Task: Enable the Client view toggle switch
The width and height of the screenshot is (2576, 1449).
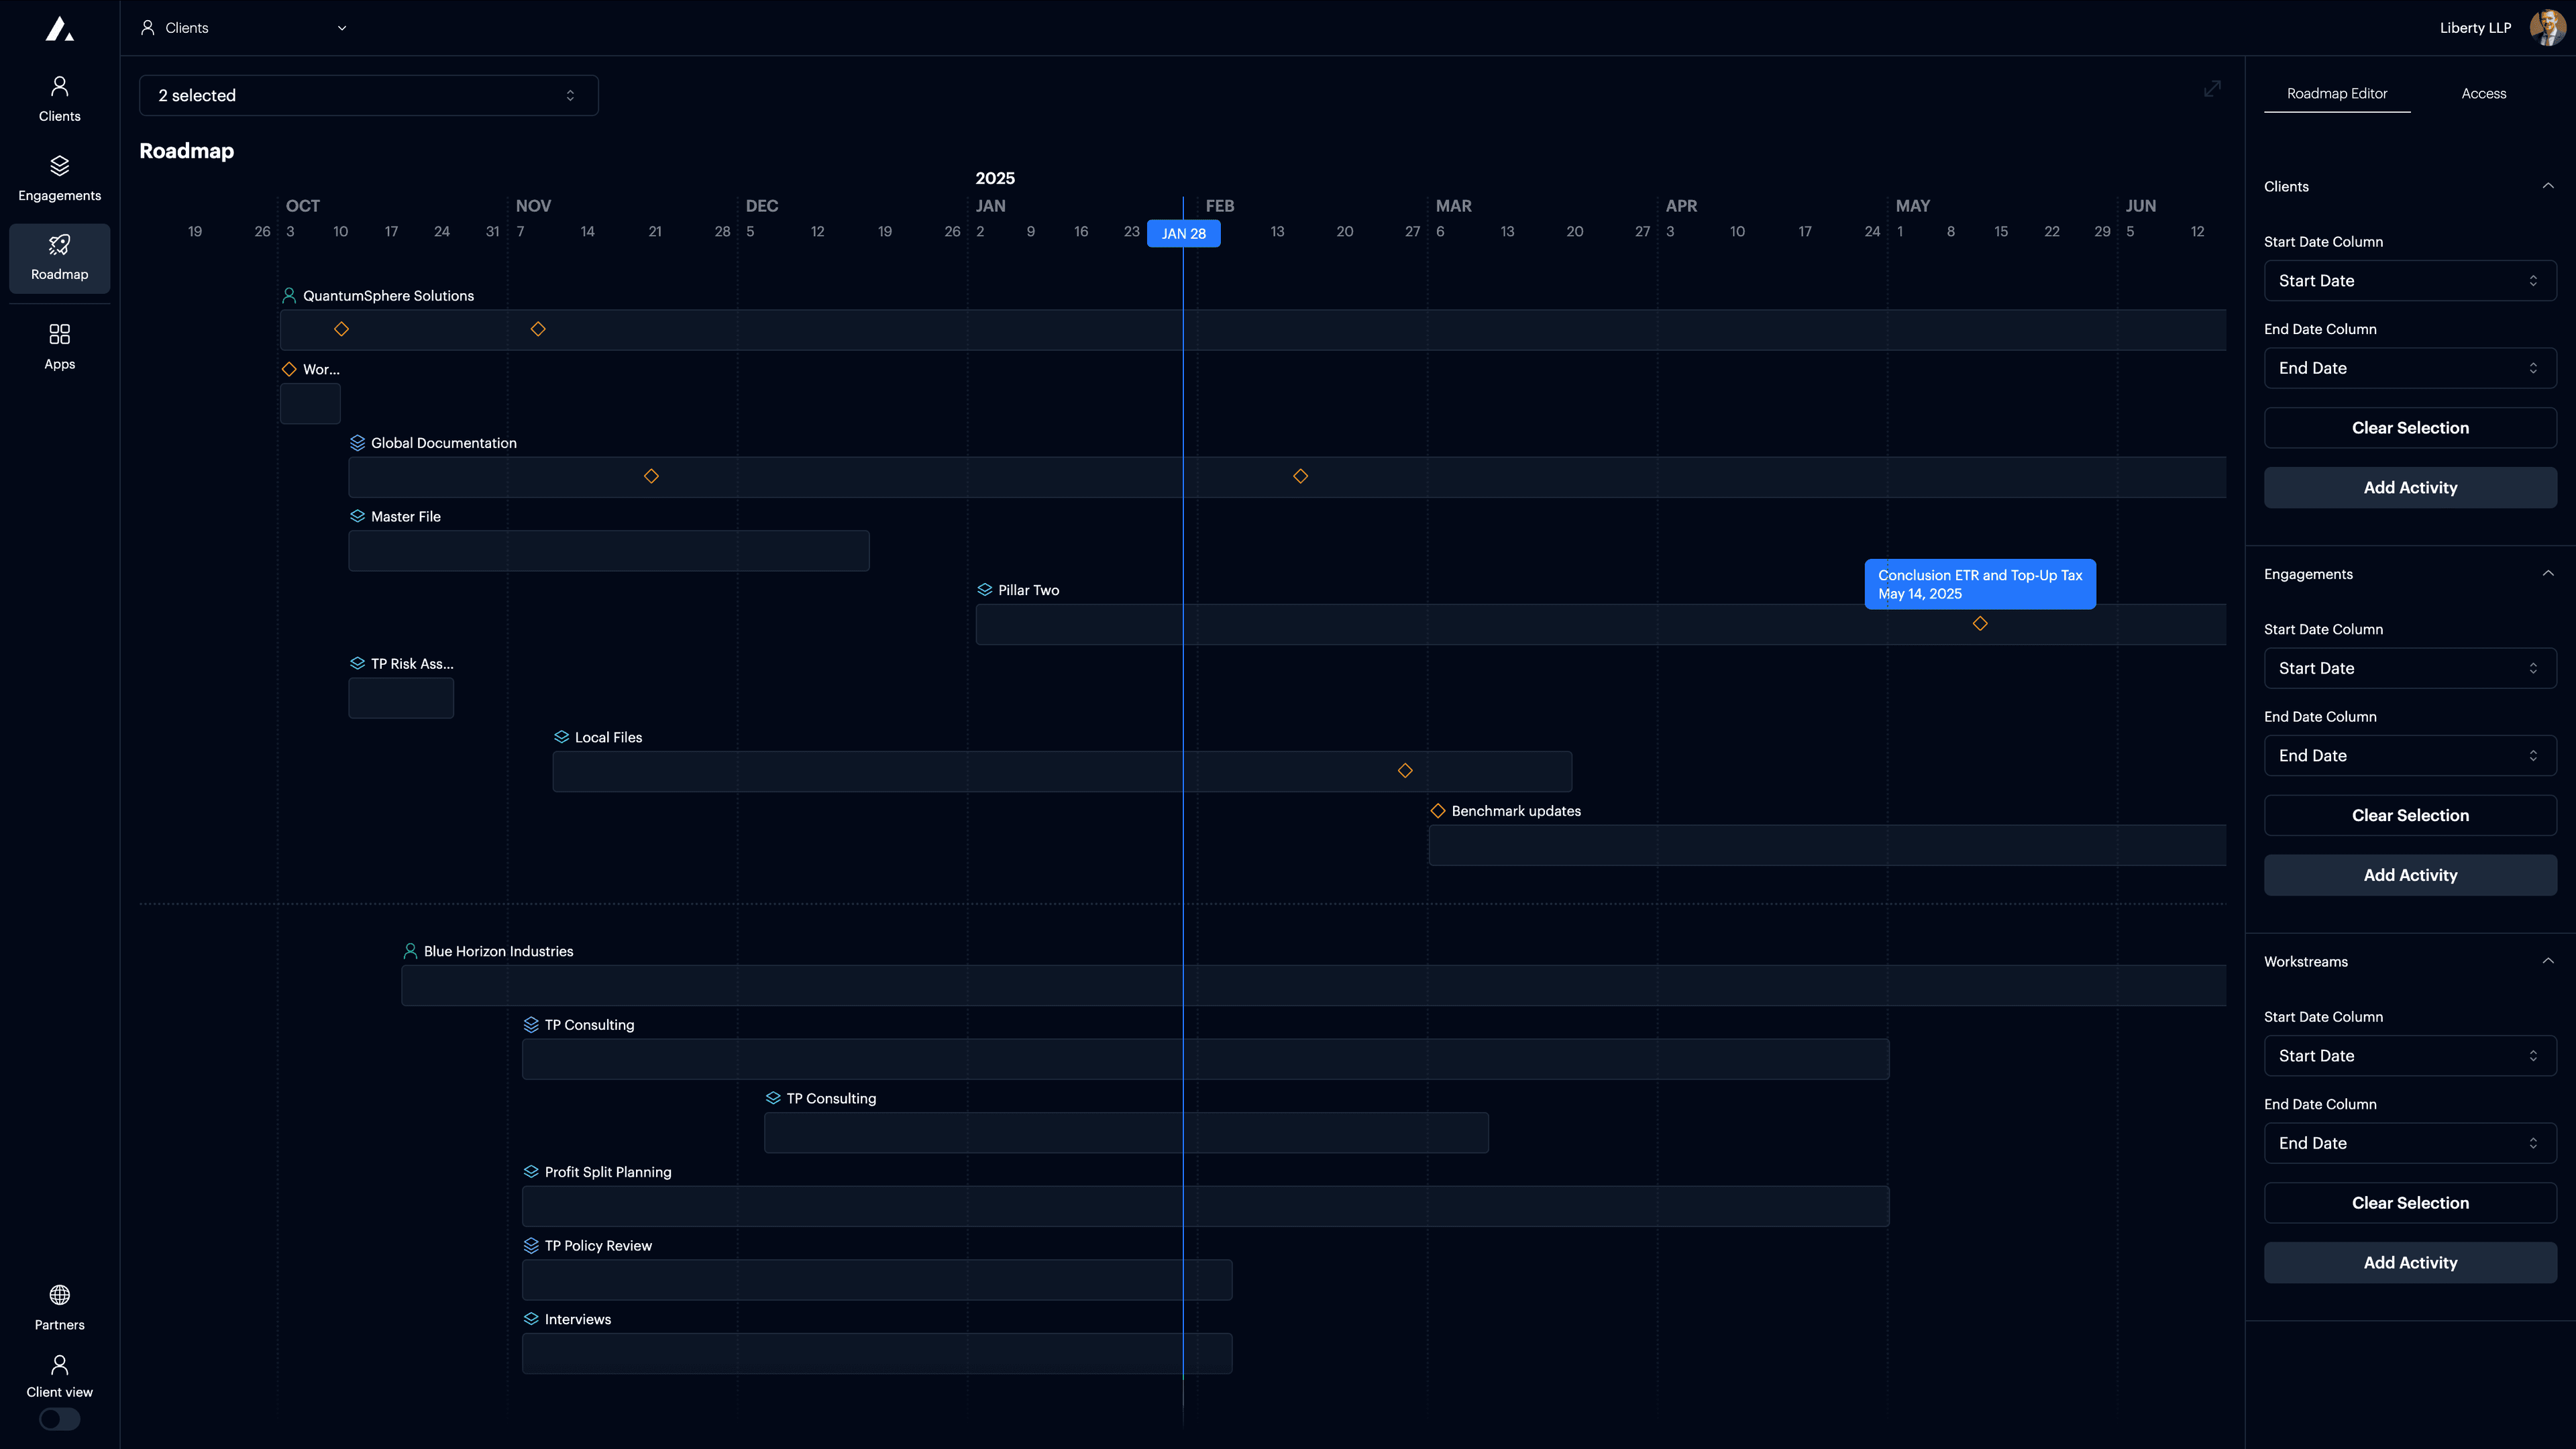Action: 59,1419
